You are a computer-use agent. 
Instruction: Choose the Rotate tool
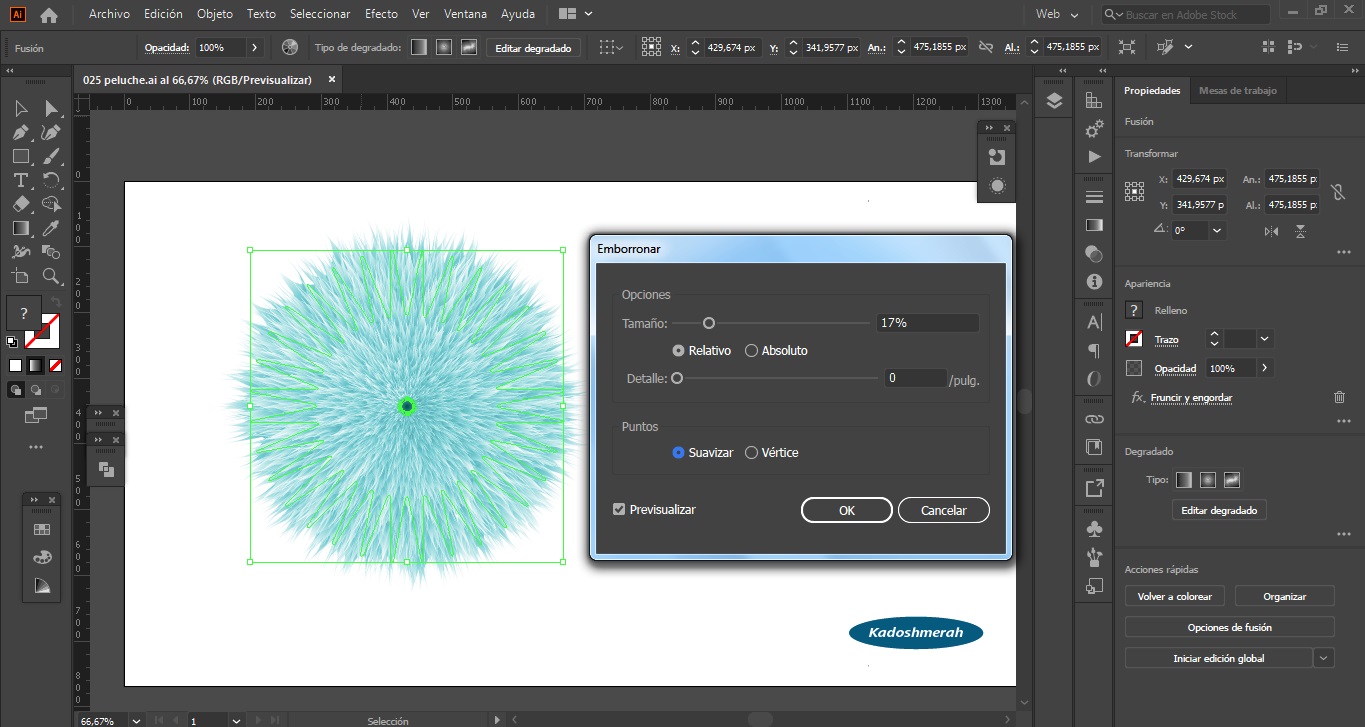pos(51,180)
